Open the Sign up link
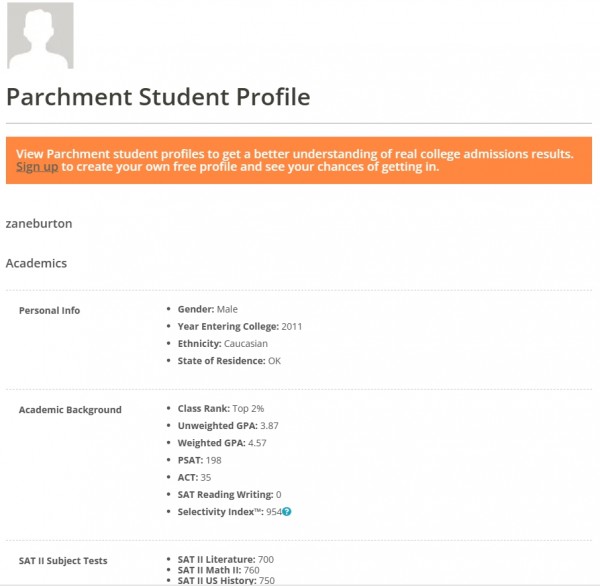The width and height of the screenshot is (600, 586). [x=37, y=167]
